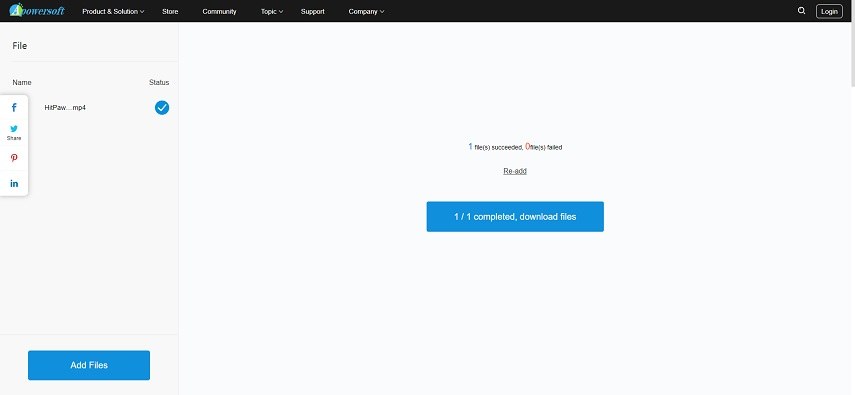Share the page on Facebook
The width and height of the screenshot is (855, 395).
pyautogui.click(x=14, y=107)
